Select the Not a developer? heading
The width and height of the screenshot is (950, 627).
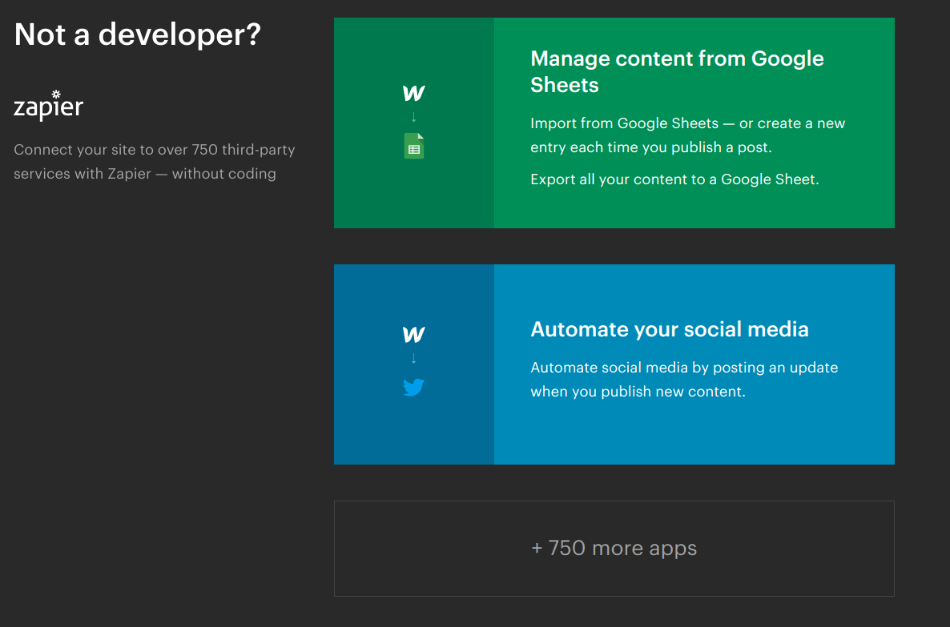(x=137, y=35)
